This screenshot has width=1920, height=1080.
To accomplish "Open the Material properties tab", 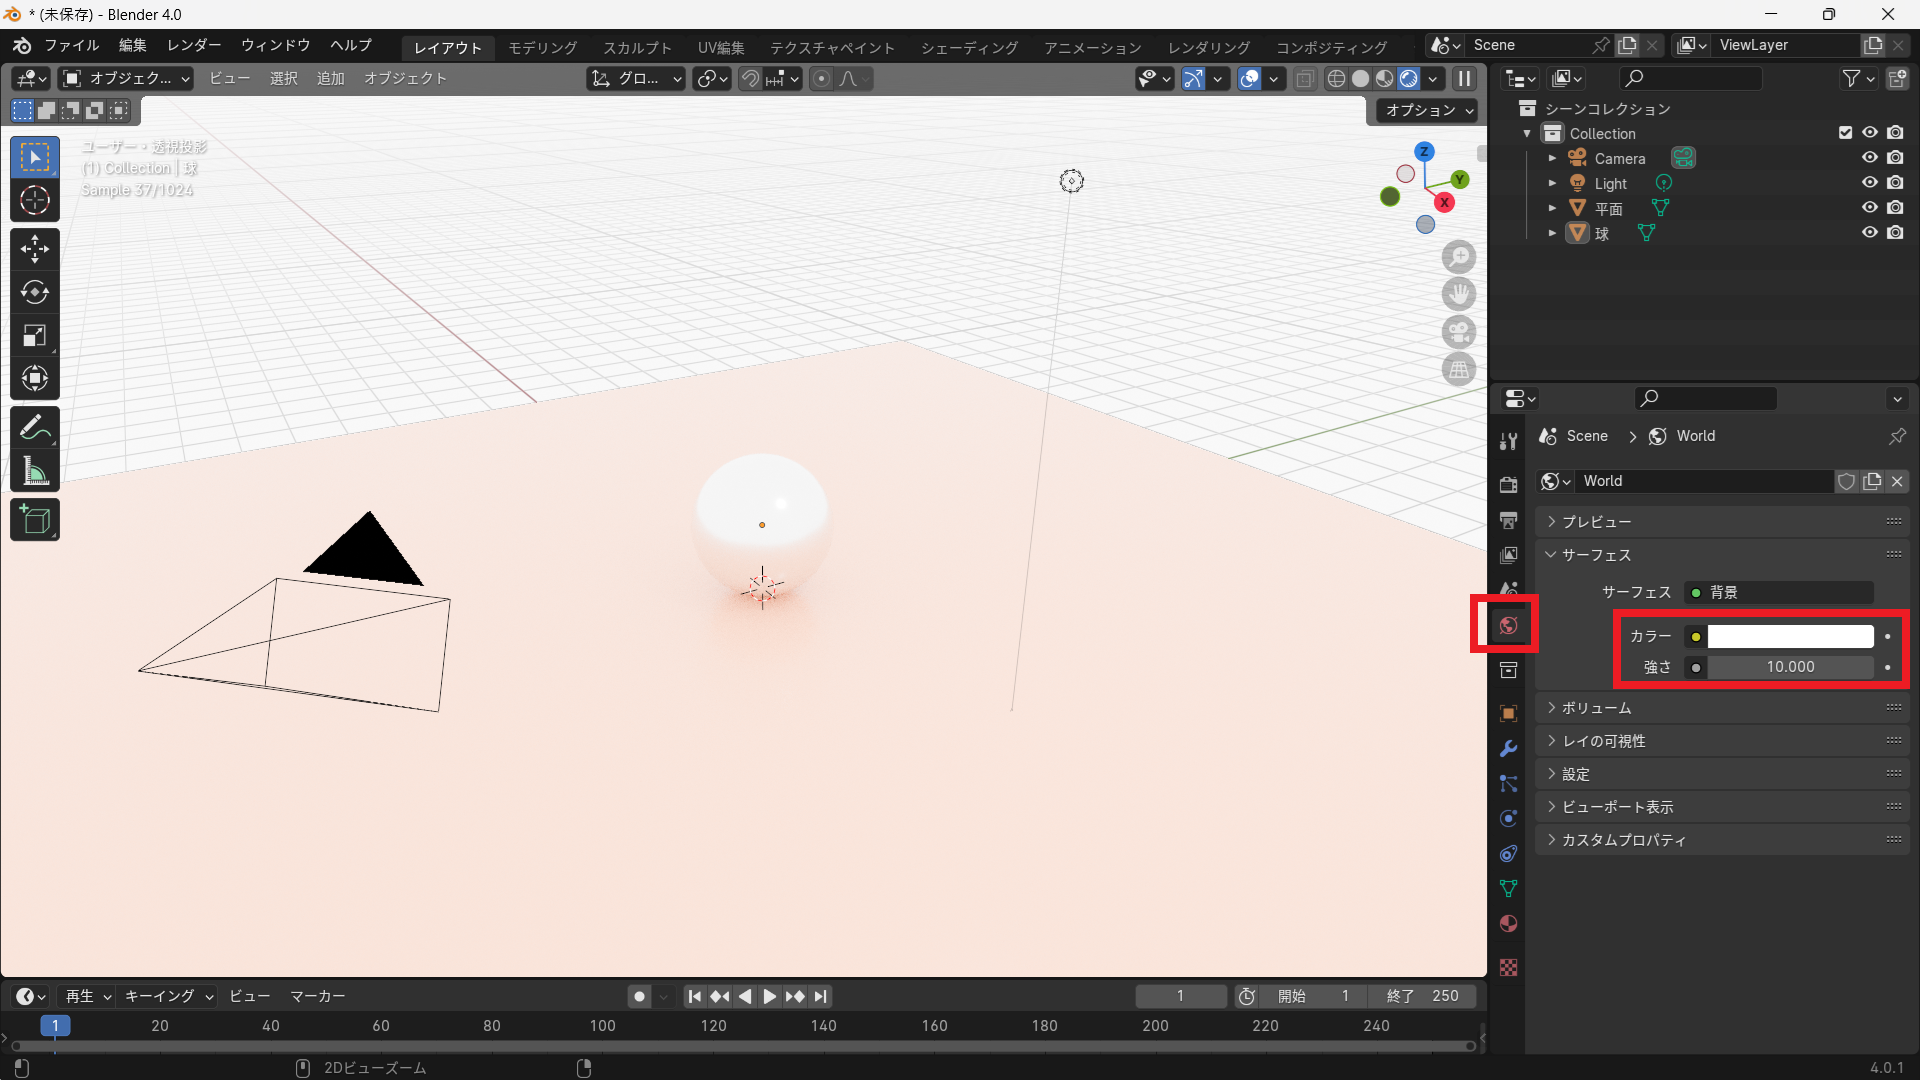I will coord(1508,923).
